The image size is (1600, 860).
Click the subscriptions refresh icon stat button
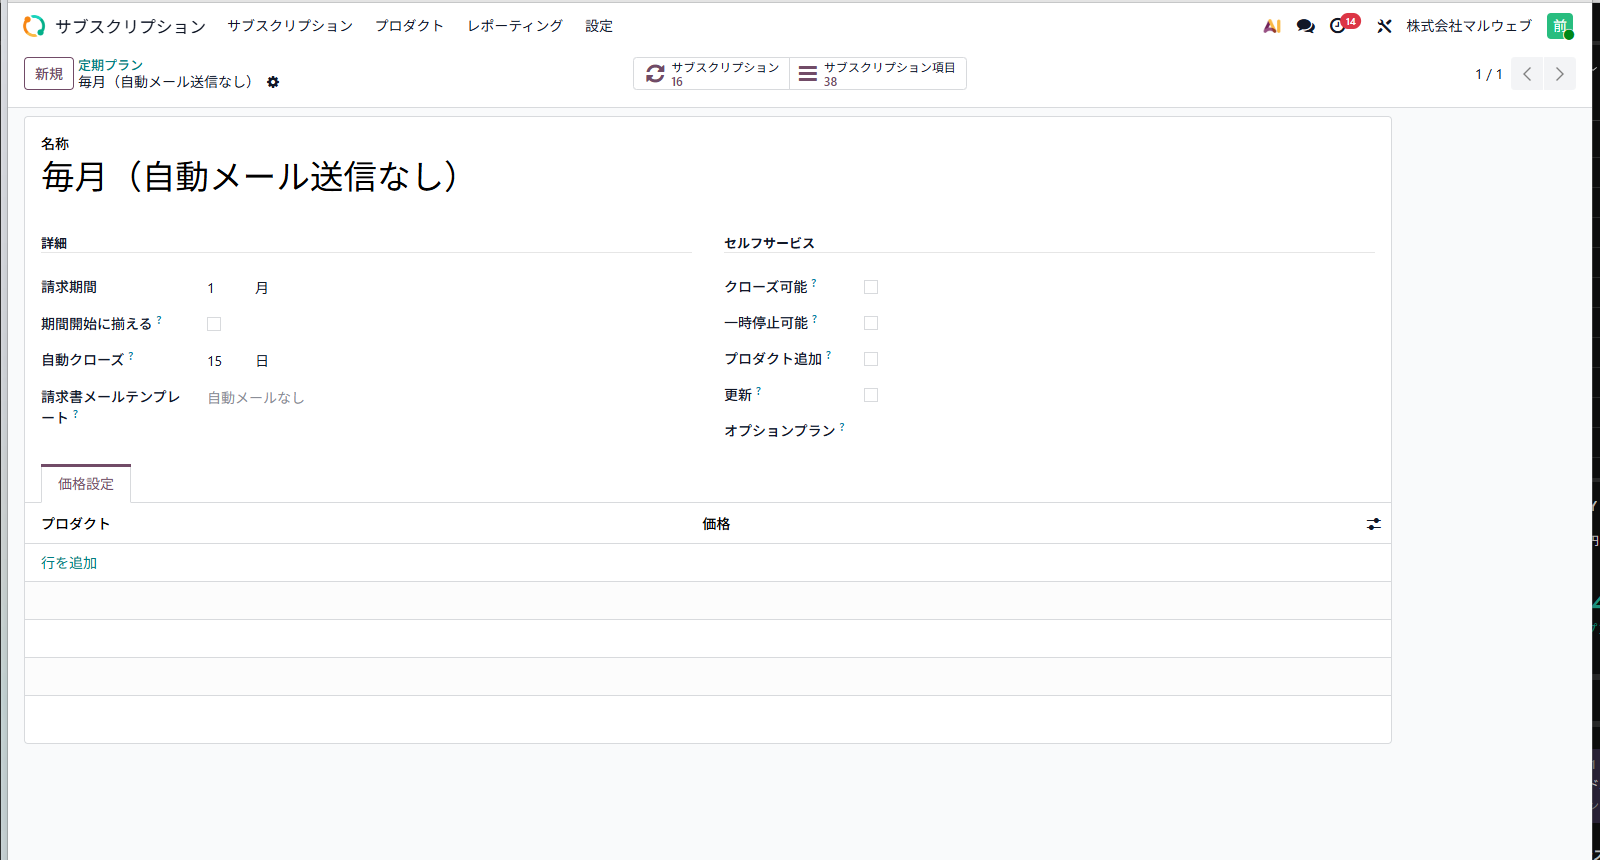coord(655,73)
